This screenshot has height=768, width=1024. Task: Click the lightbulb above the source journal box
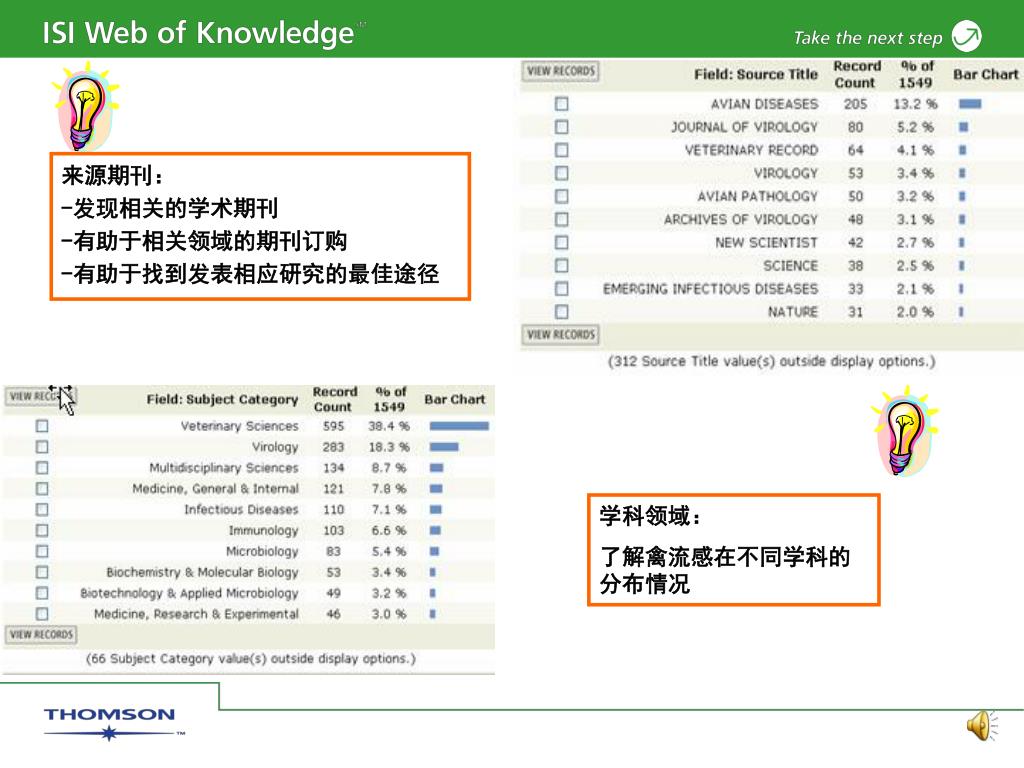tap(86, 108)
